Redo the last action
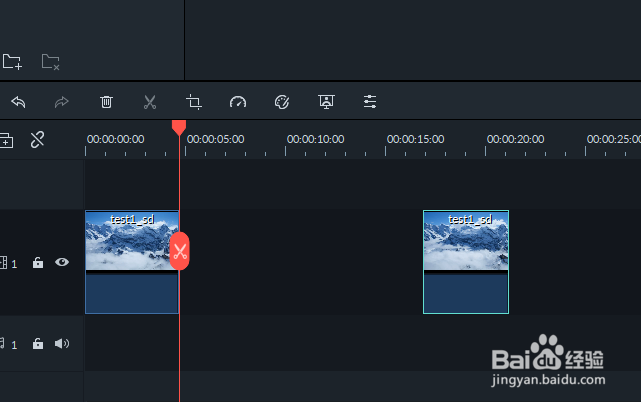Viewport: 641px width, 402px height. pos(62,102)
